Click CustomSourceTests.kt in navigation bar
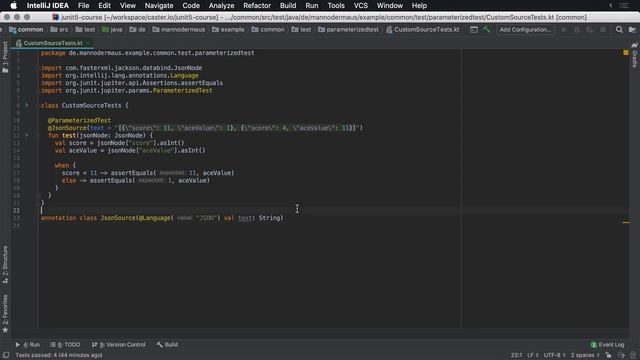This screenshot has width=640, height=360. tap(422, 29)
